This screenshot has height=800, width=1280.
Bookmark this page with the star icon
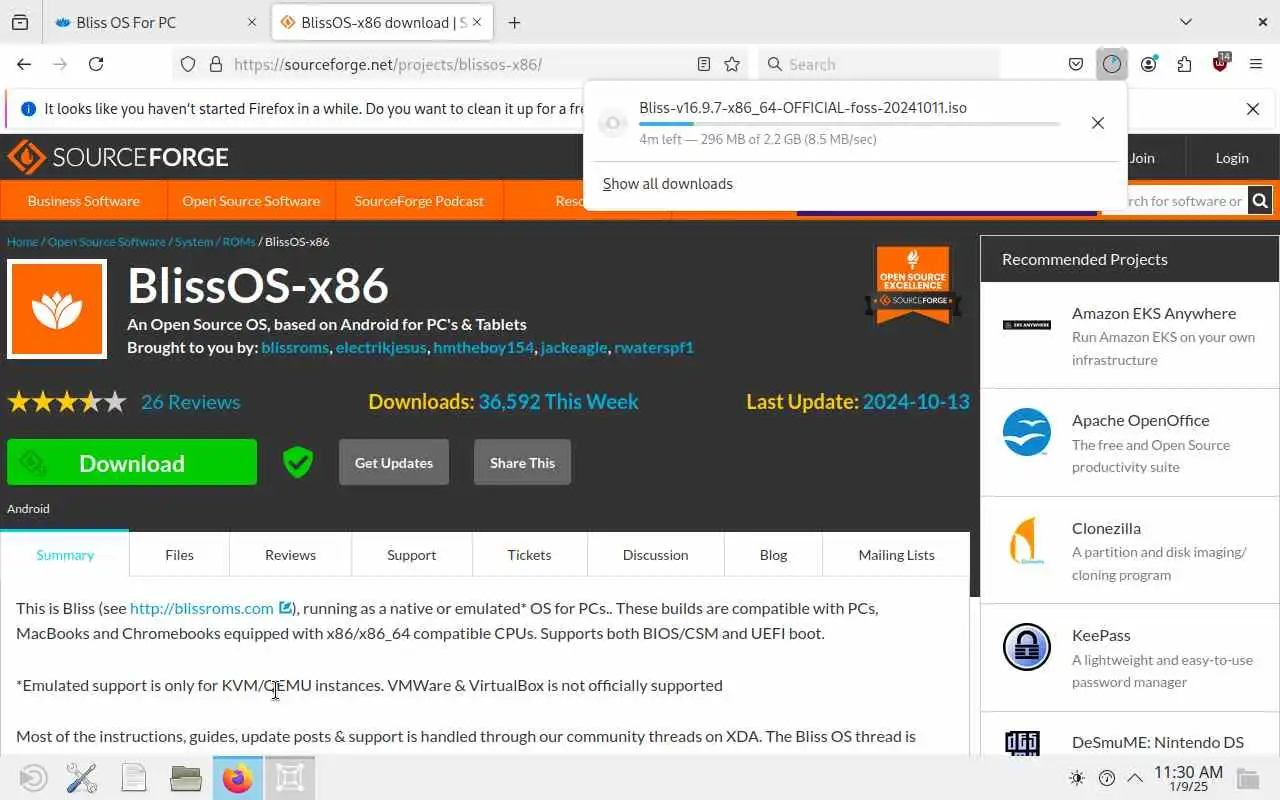coord(732,64)
